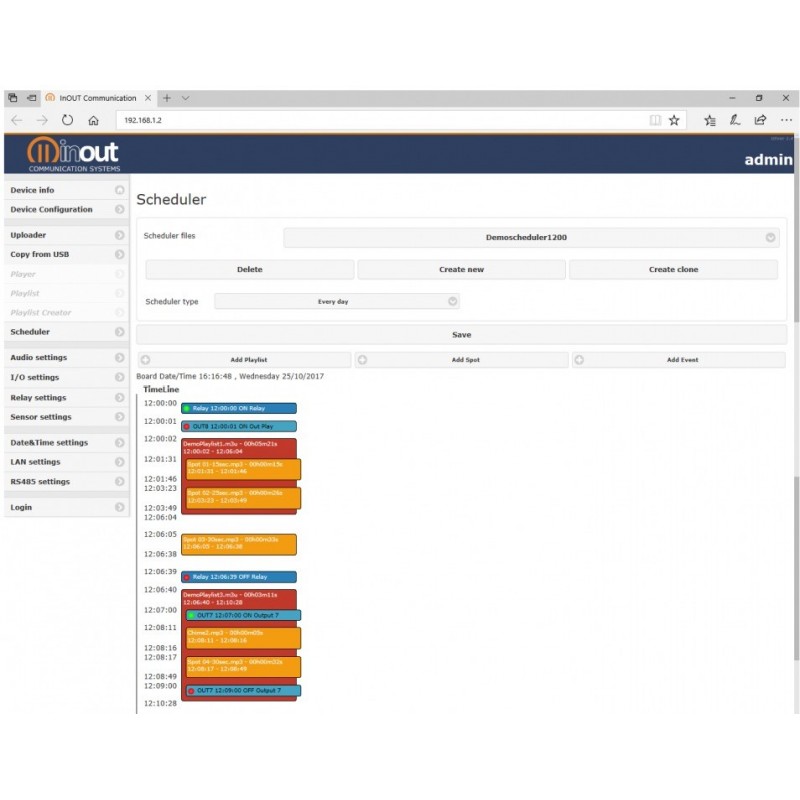
Task: Click the browser home icon
Action: (x=93, y=120)
